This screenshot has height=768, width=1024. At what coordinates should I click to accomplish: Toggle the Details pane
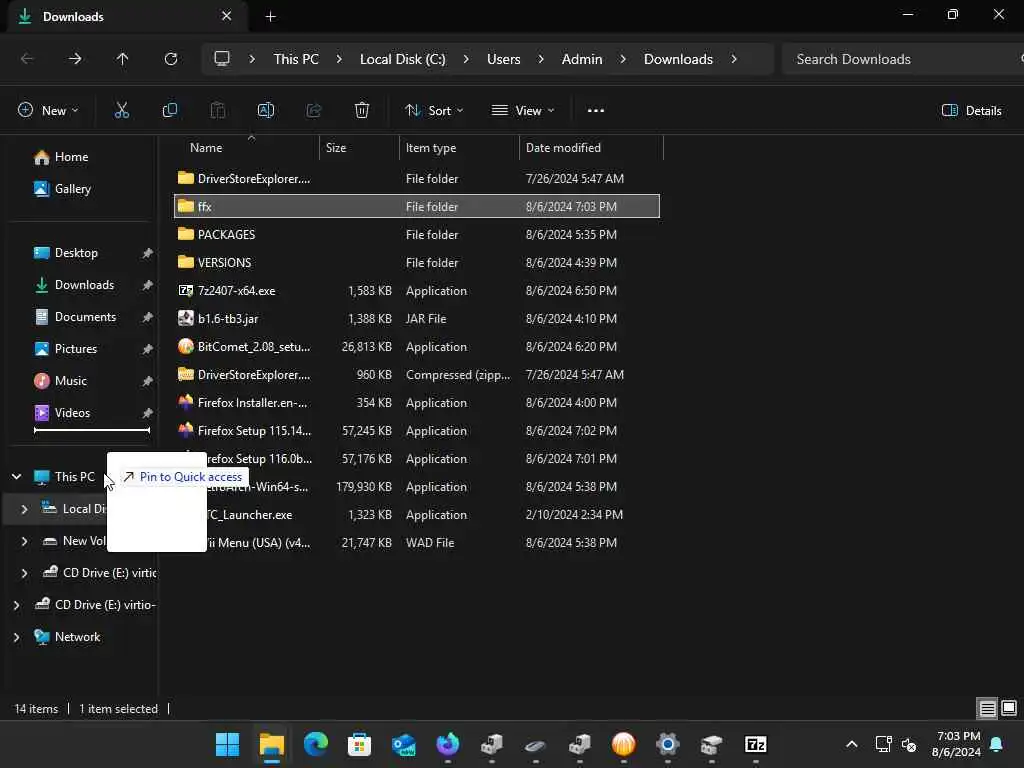click(972, 110)
